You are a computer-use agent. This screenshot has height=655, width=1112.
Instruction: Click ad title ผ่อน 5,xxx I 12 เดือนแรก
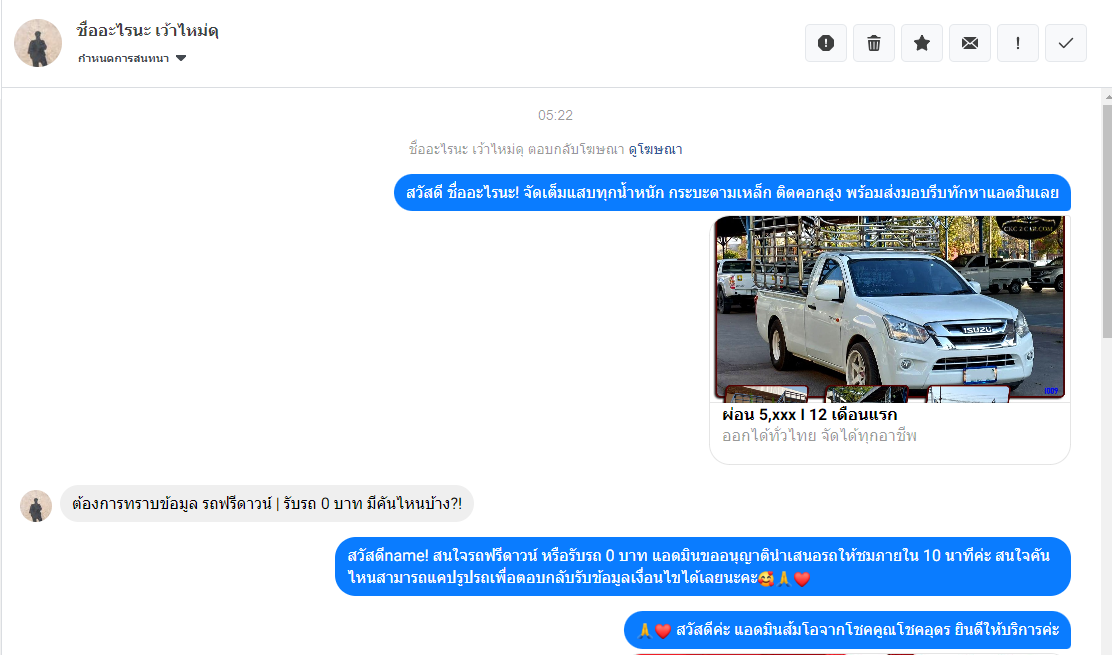809,414
